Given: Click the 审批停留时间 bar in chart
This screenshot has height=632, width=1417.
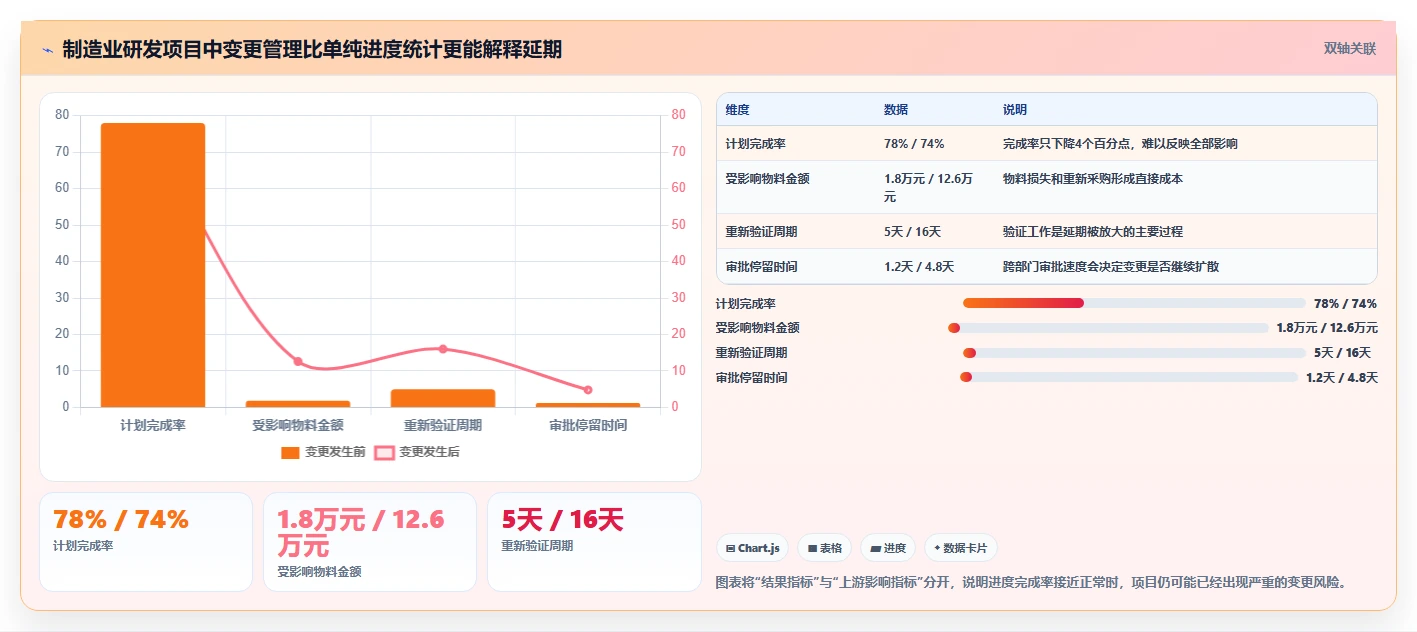Looking at the screenshot, I should click(588, 405).
